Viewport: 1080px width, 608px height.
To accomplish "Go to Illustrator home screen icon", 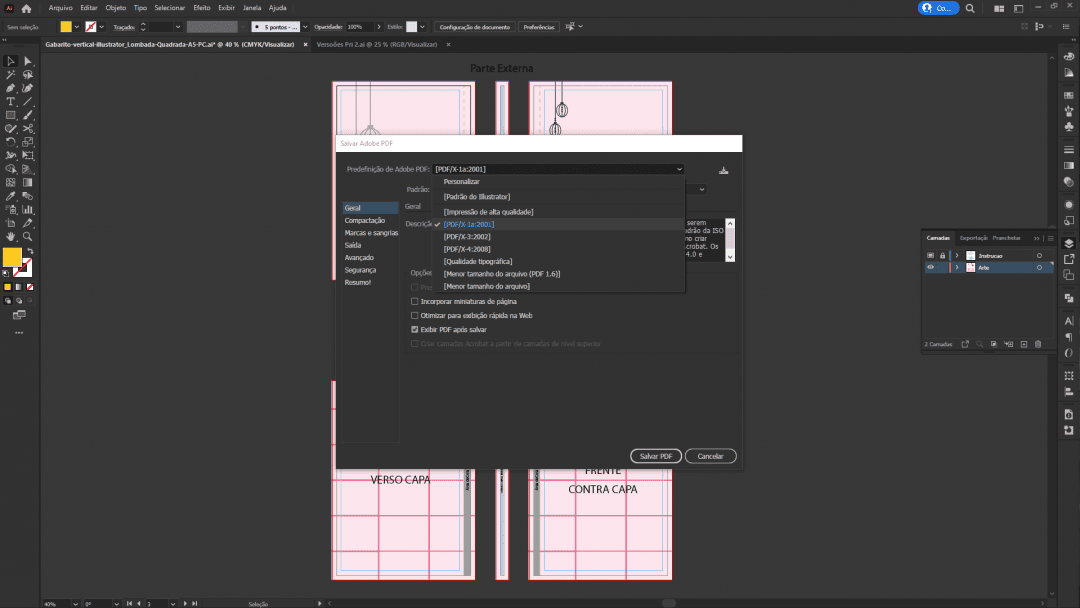I will pos(27,8).
